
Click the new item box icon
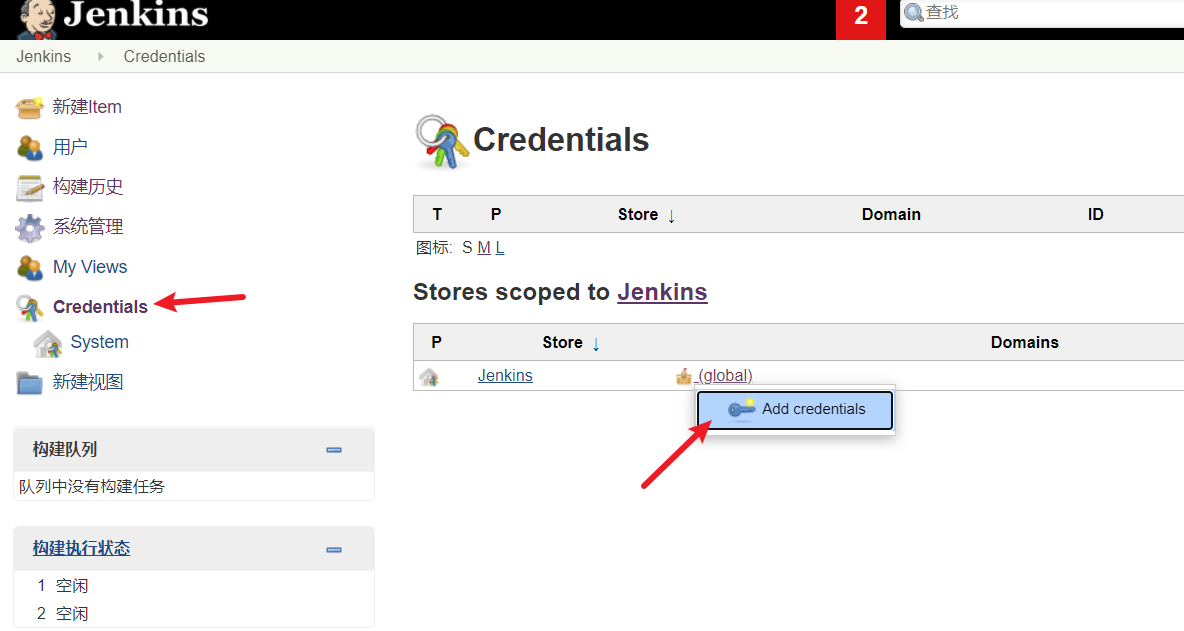29,108
